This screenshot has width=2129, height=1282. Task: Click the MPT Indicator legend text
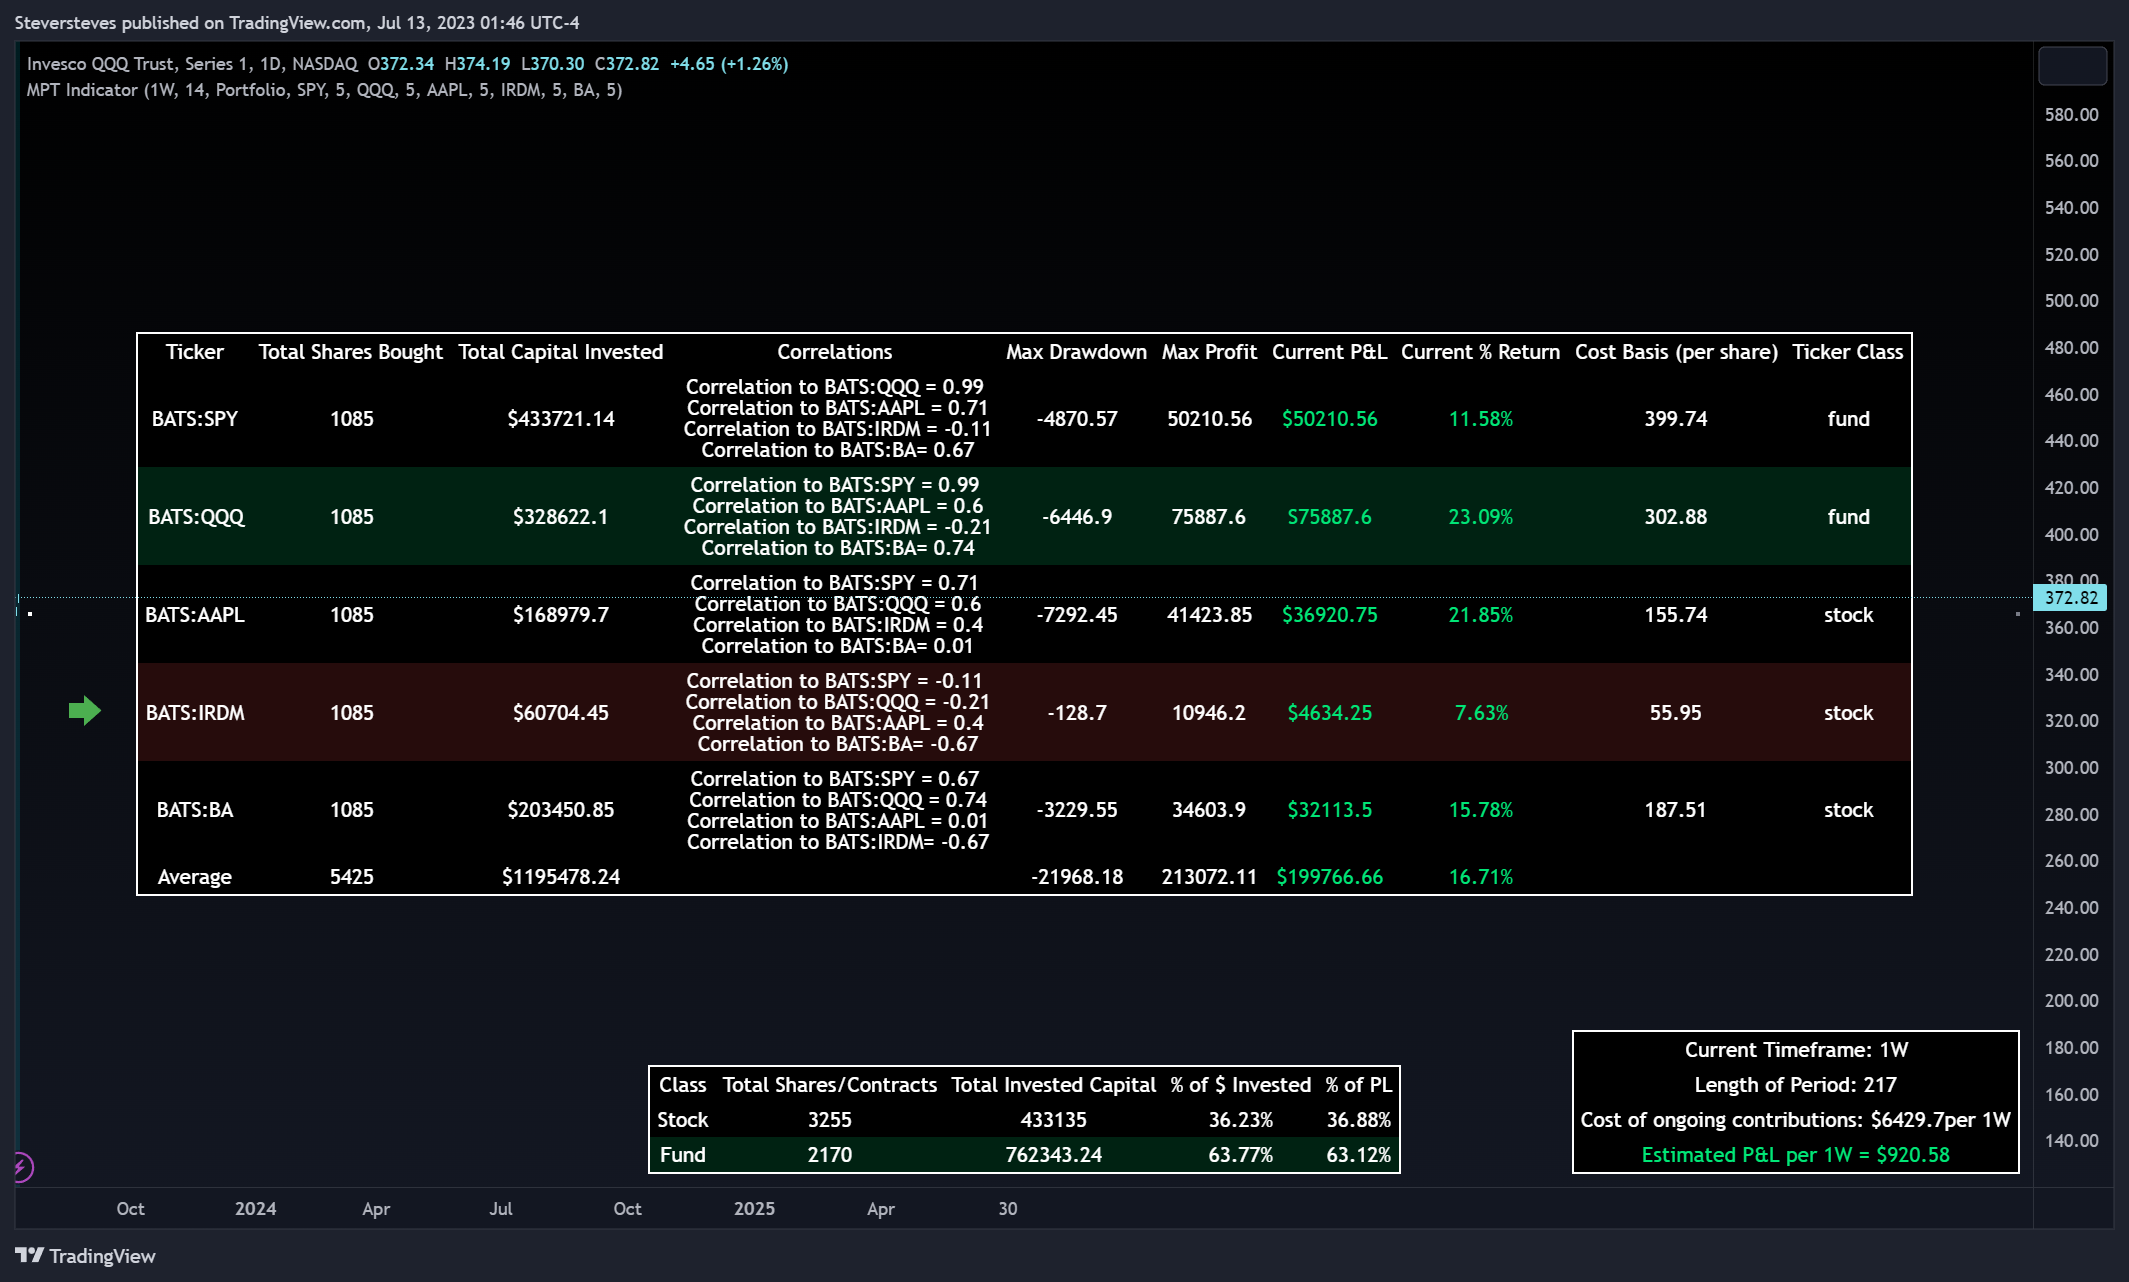coord(324,90)
